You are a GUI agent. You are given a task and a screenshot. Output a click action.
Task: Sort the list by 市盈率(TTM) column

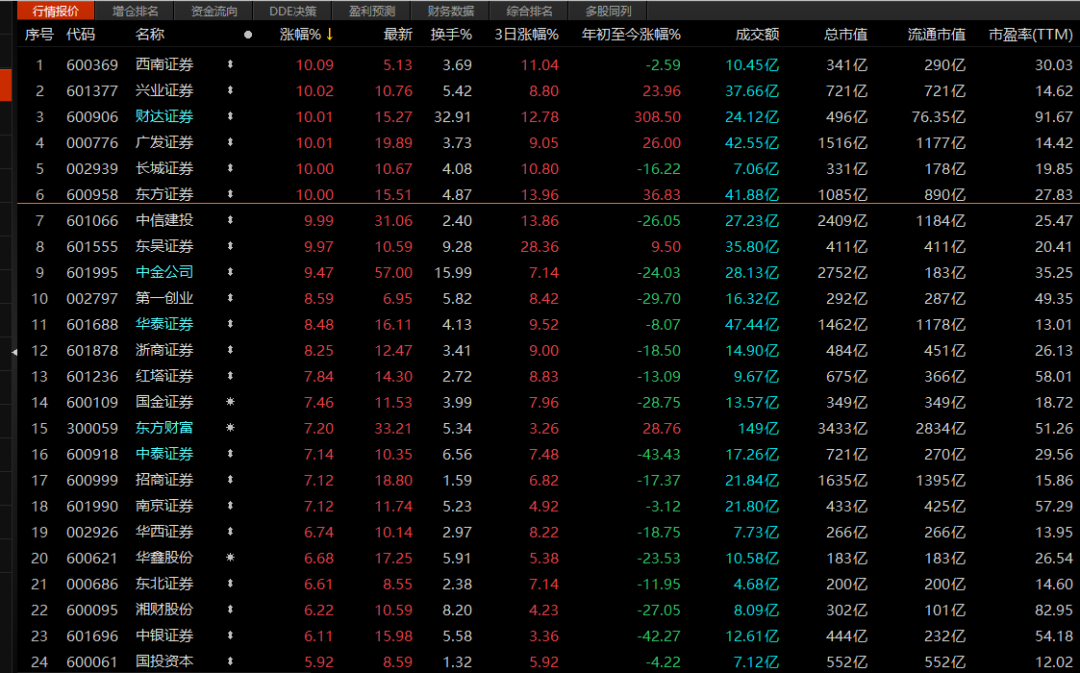tap(1030, 34)
